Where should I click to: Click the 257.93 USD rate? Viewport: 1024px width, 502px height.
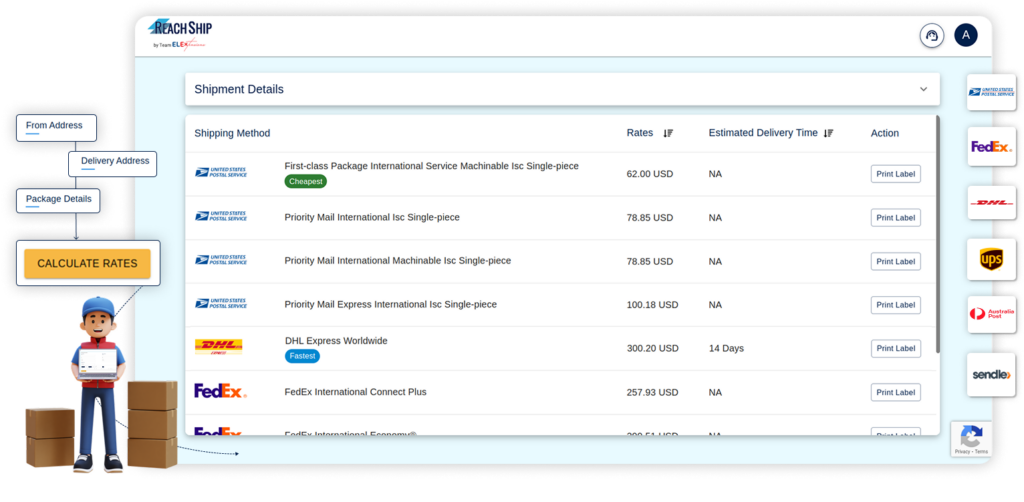652,392
